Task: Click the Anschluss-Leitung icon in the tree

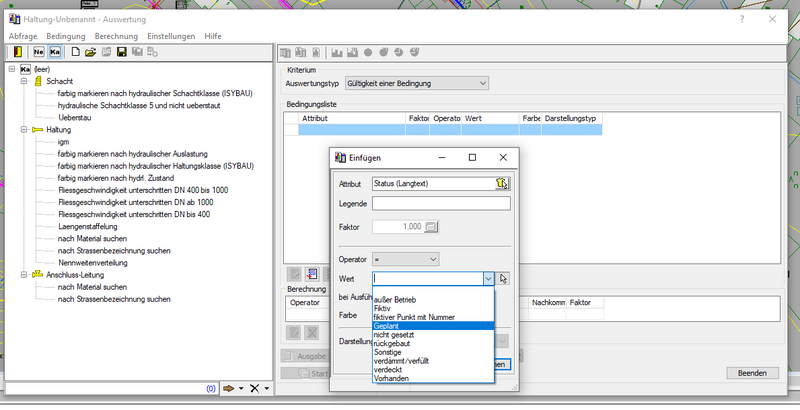Action: pos(37,274)
